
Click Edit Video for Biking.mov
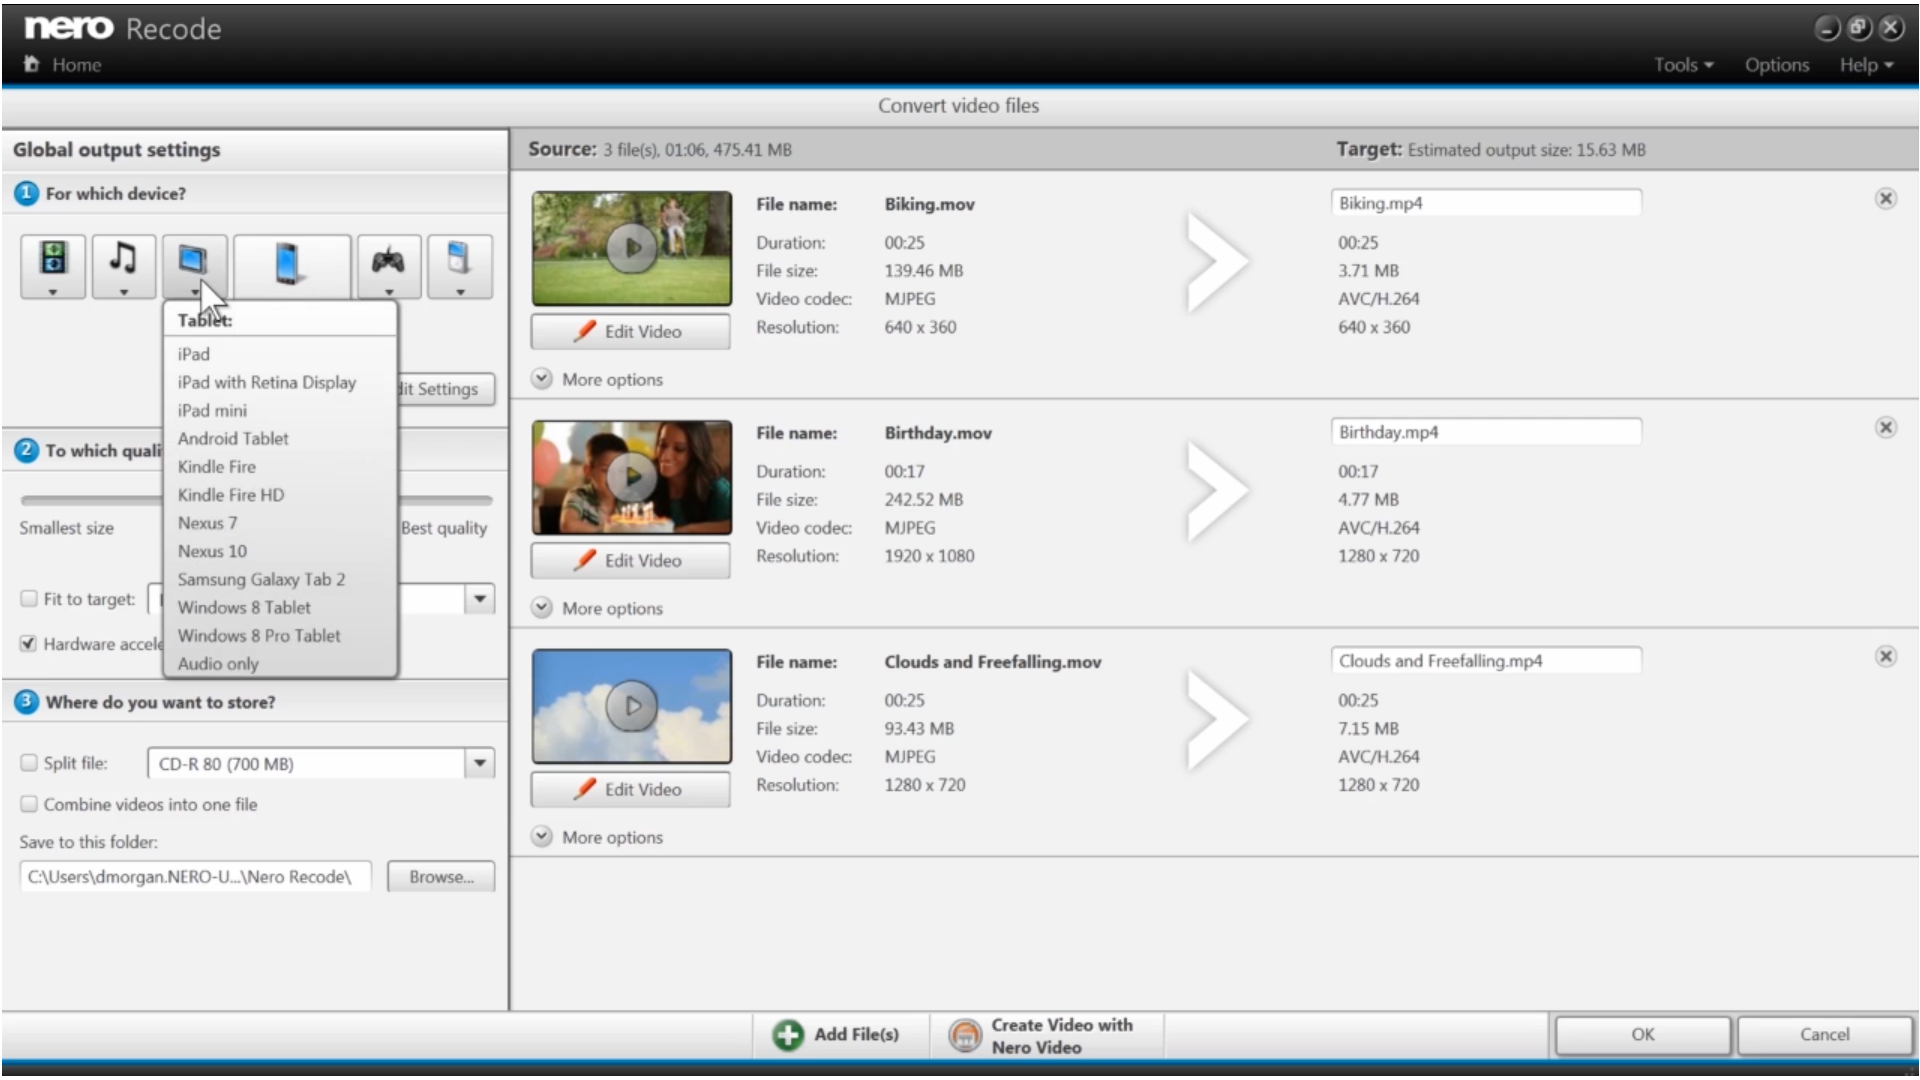[x=630, y=331]
